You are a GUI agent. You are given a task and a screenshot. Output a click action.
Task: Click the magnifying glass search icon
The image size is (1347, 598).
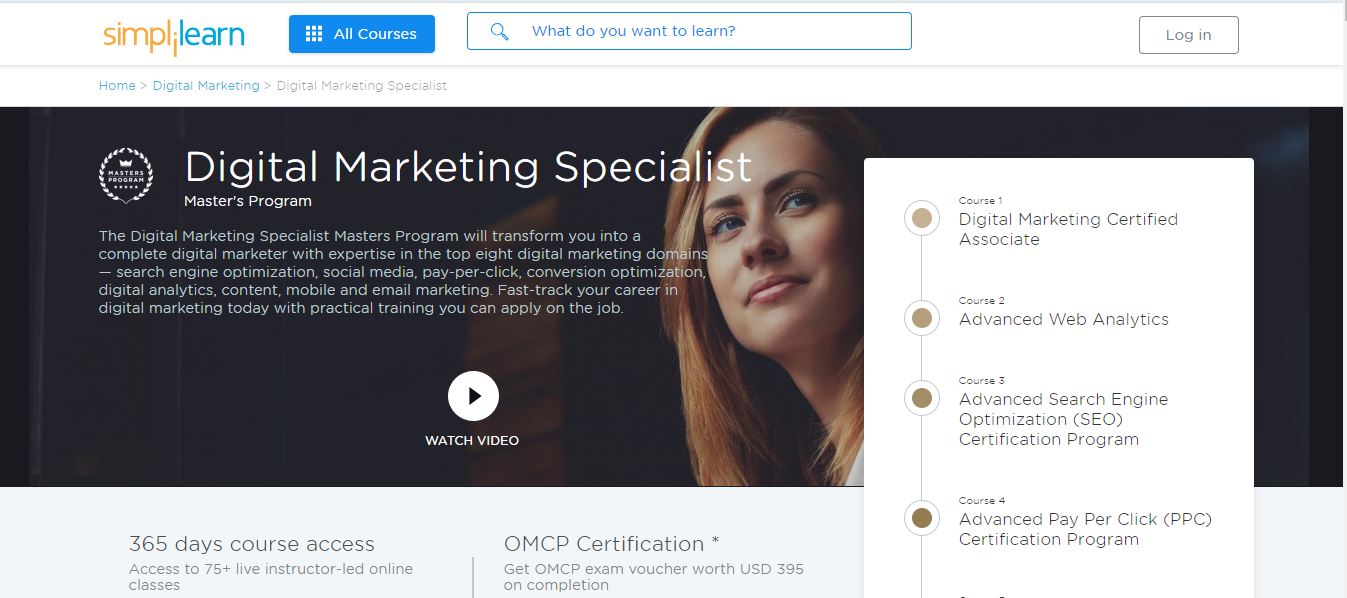(x=499, y=31)
